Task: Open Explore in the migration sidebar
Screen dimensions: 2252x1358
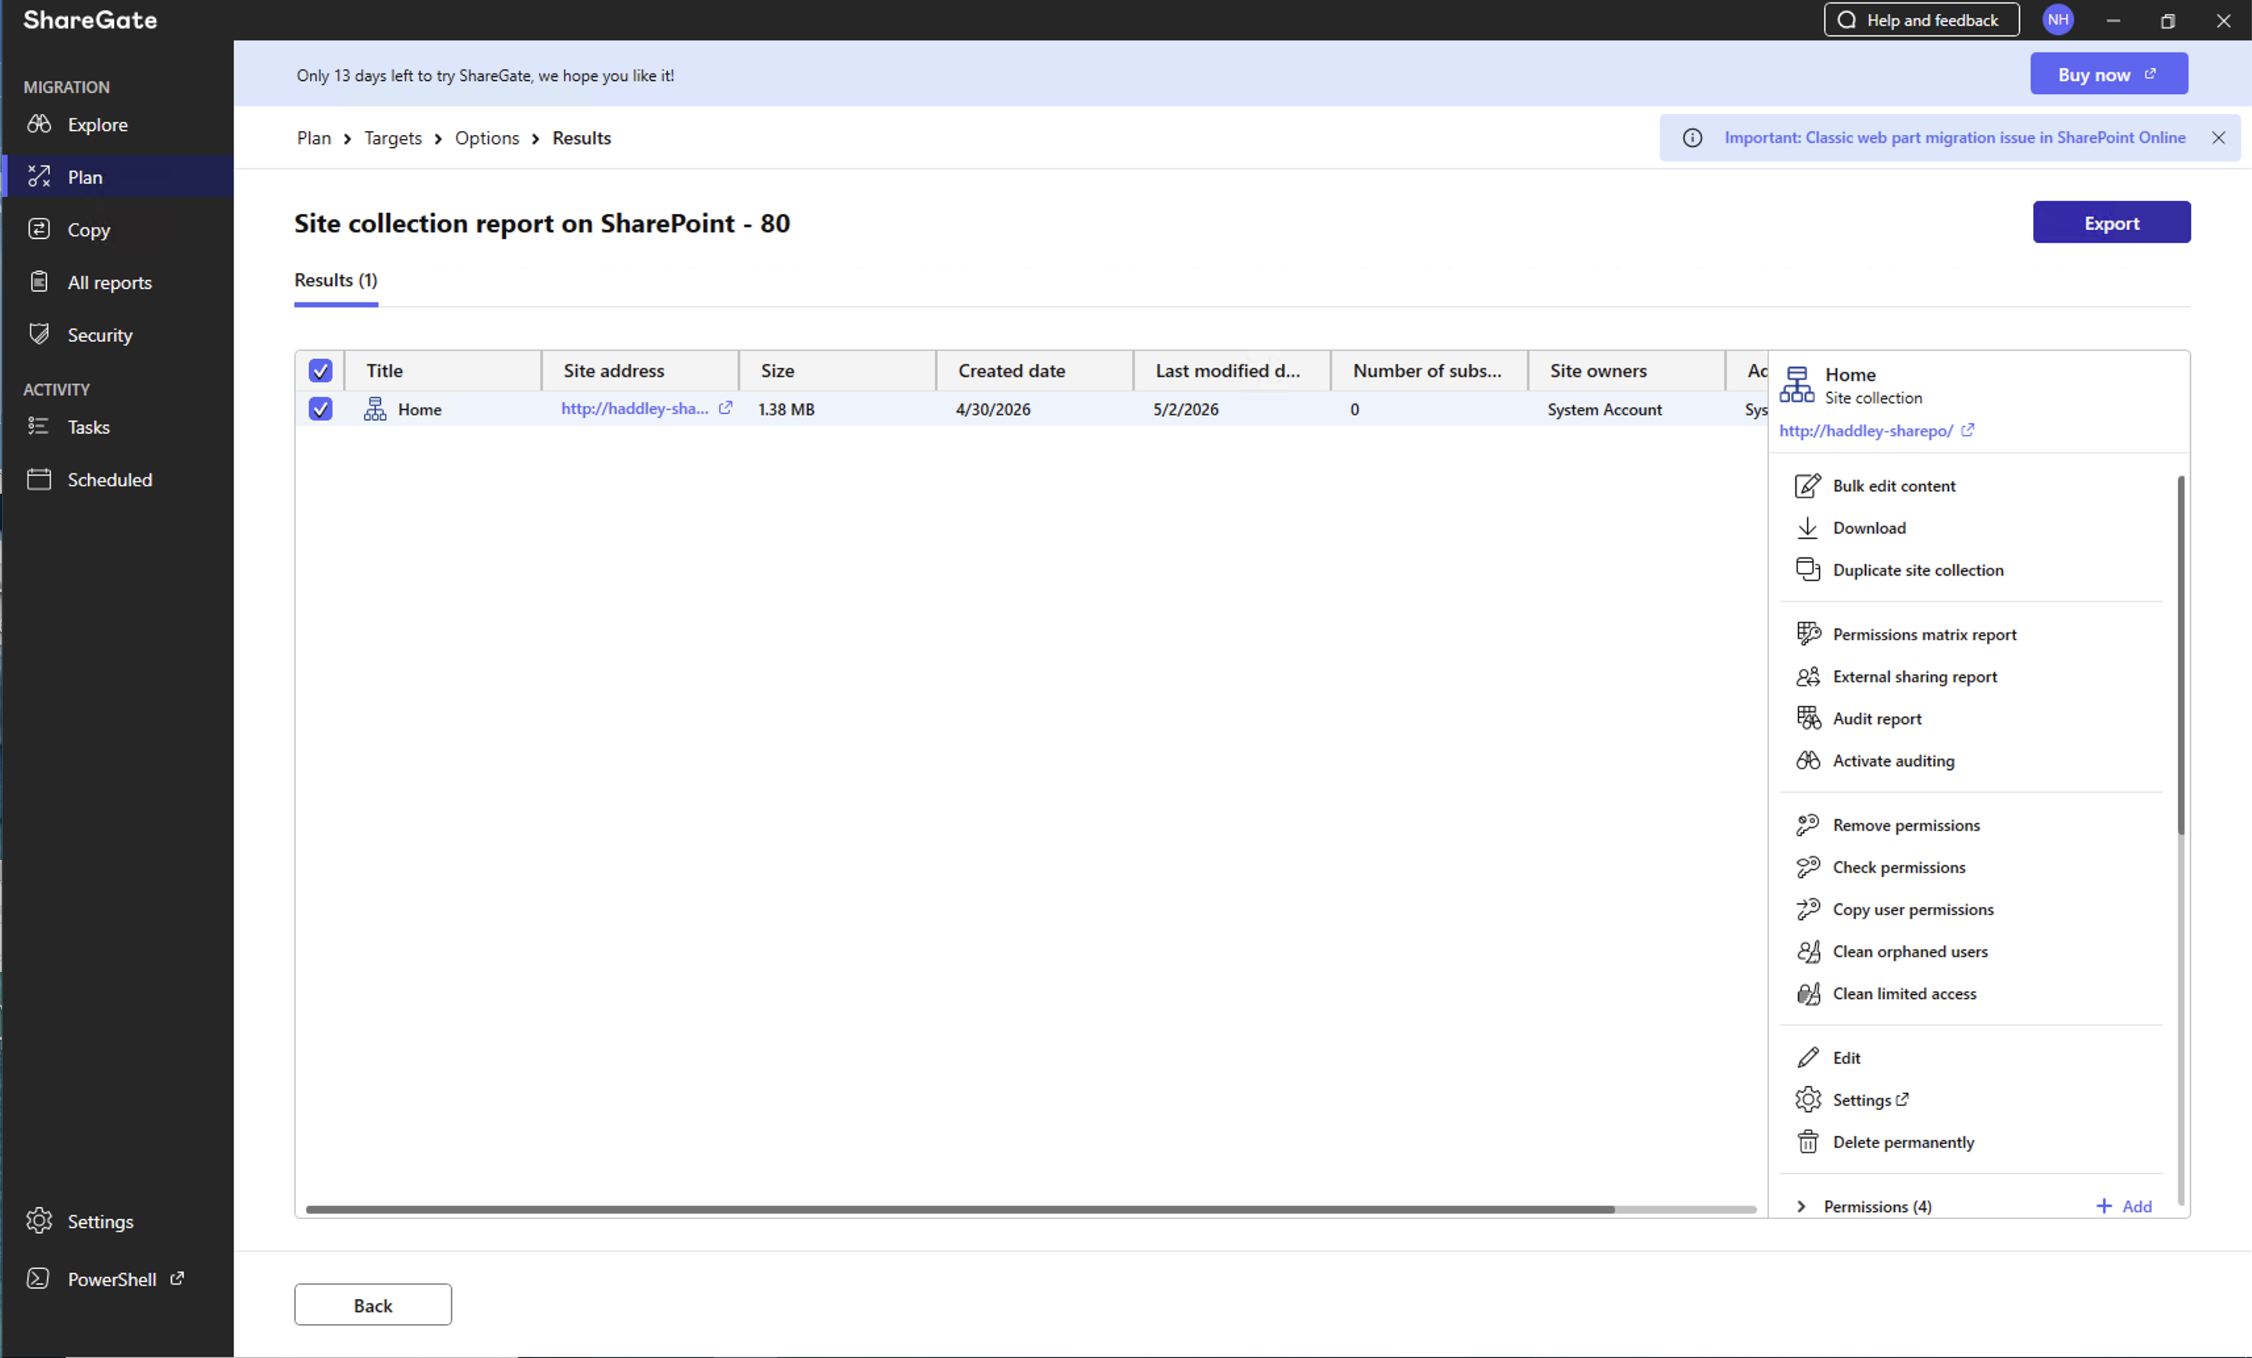Action: pos(97,124)
